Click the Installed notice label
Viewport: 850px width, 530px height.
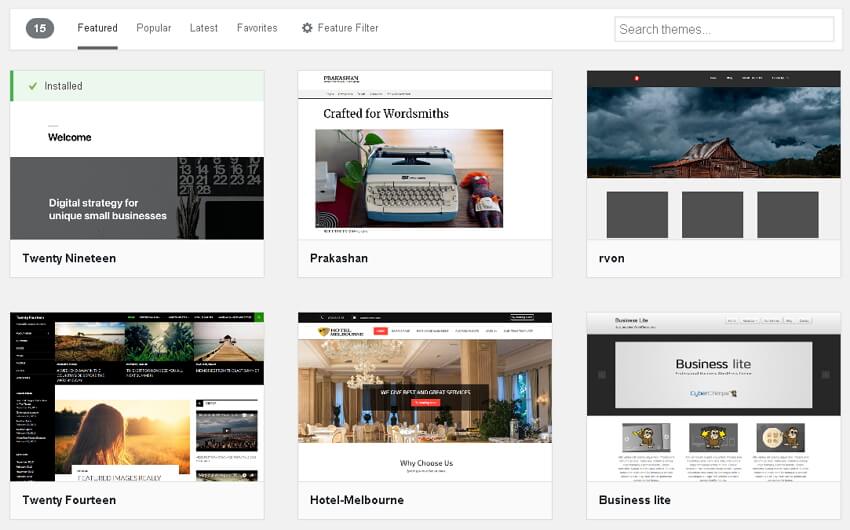[x=63, y=86]
